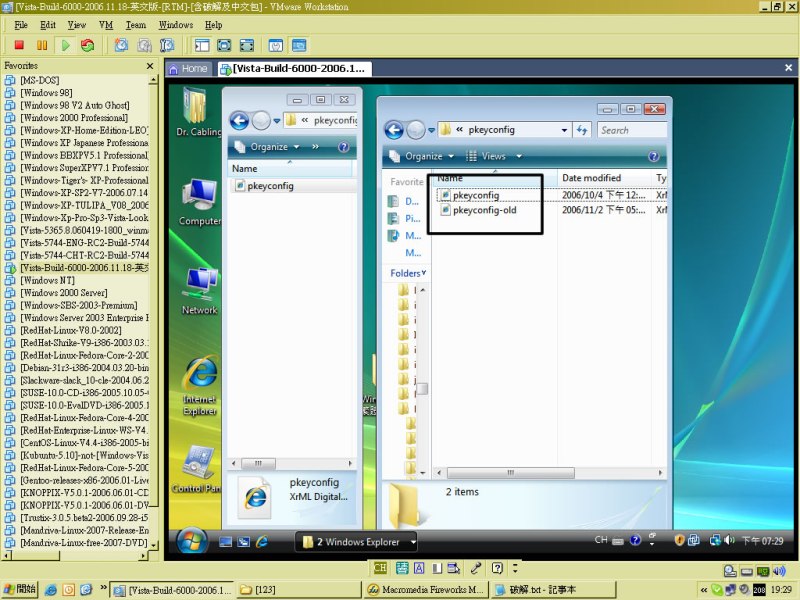Open the VMware File menu
Image resolution: width=800 pixels, height=600 pixels.
pos(21,25)
